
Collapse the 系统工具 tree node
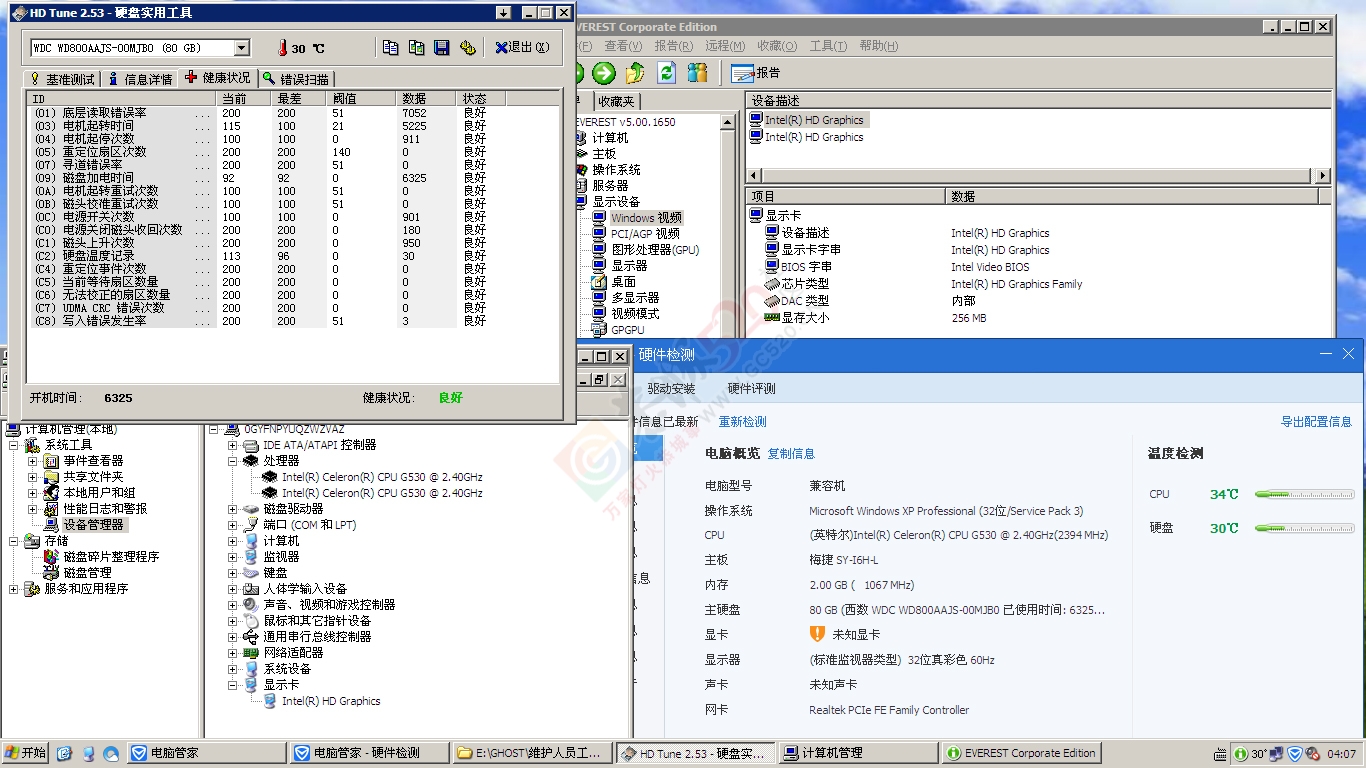click(14, 445)
